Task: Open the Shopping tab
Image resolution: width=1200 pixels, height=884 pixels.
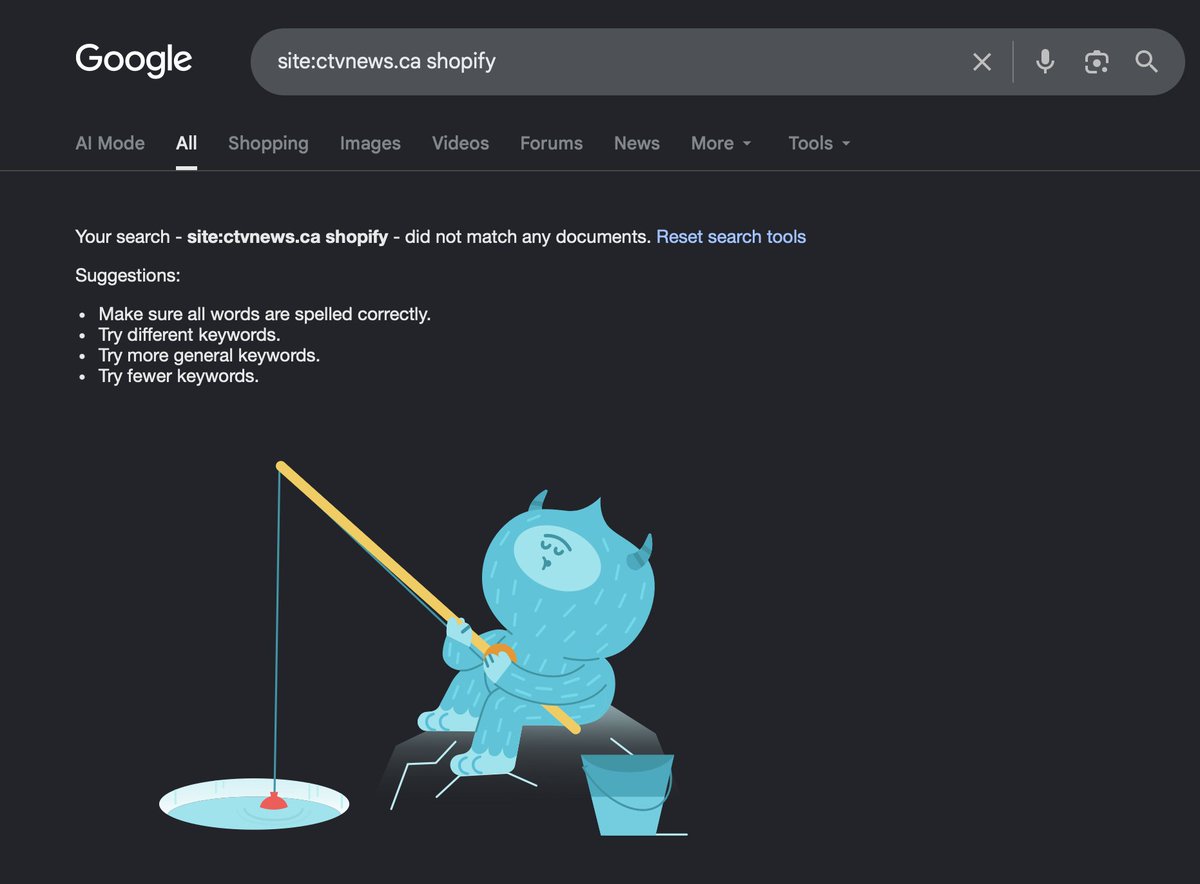Action: (268, 143)
